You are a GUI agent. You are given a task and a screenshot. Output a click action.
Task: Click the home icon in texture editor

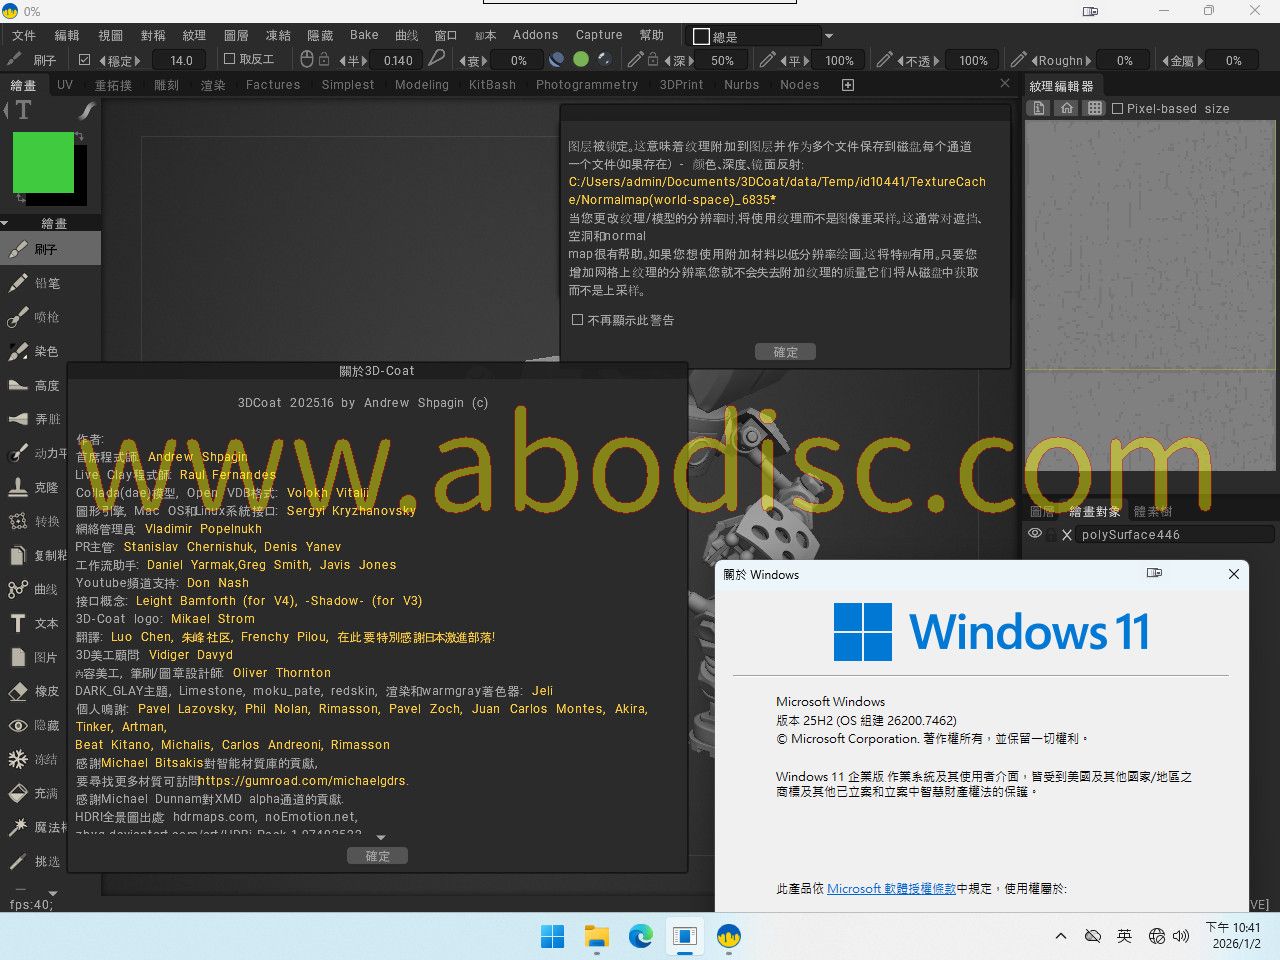tap(1067, 108)
